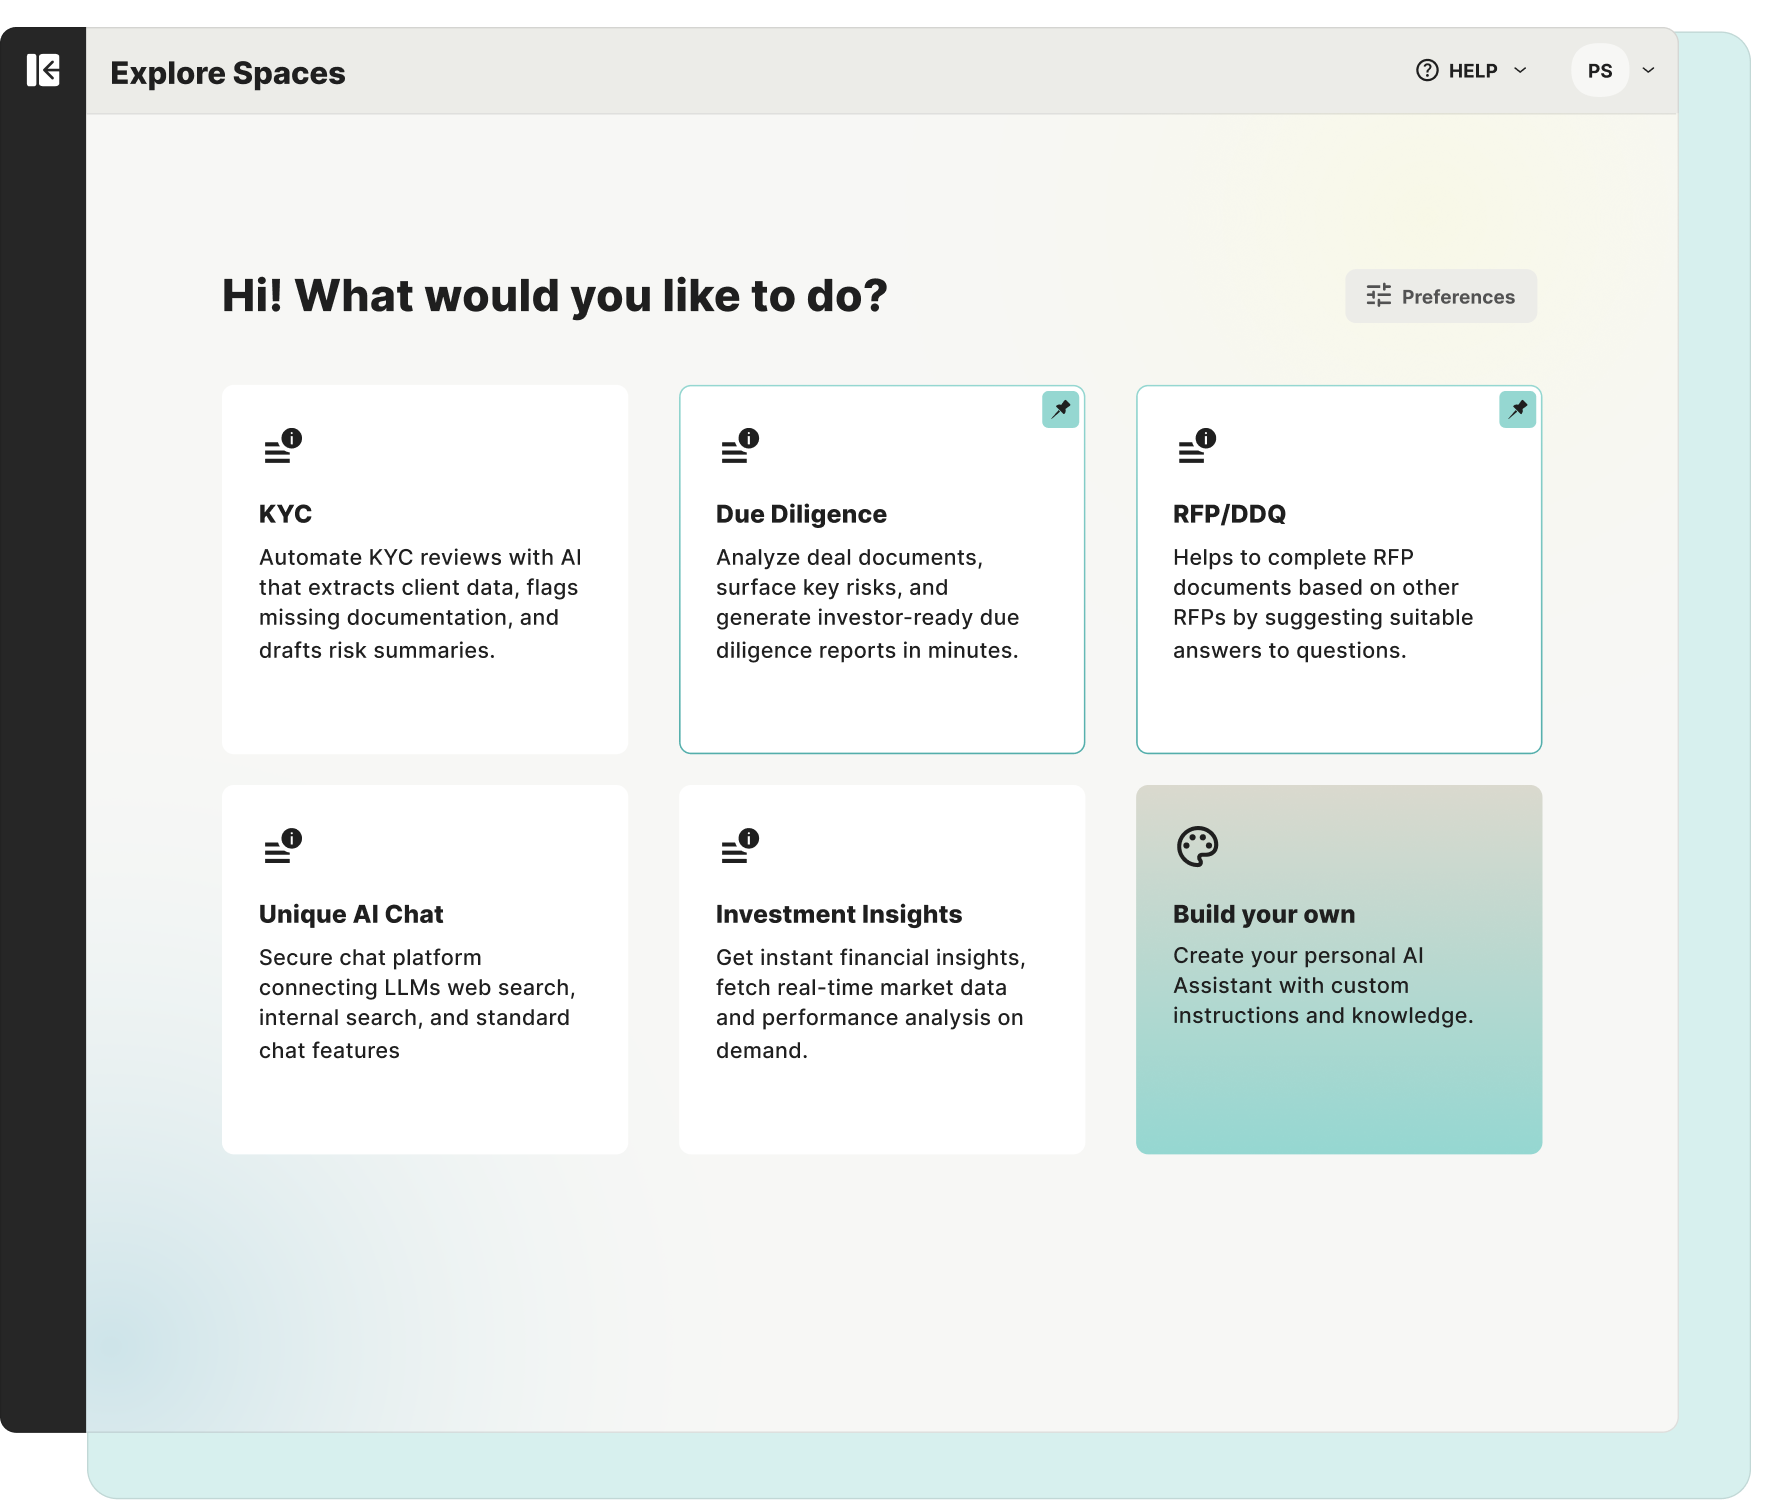Screen dimensions: 1779x1500
Task: Collapse the sidebar with the arrow icon
Action: coord(43,71)
